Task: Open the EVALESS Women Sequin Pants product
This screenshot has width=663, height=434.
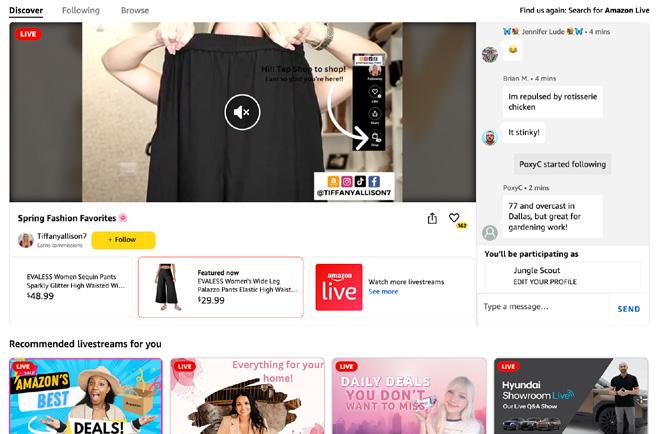Action: click(x=72, y=287)
